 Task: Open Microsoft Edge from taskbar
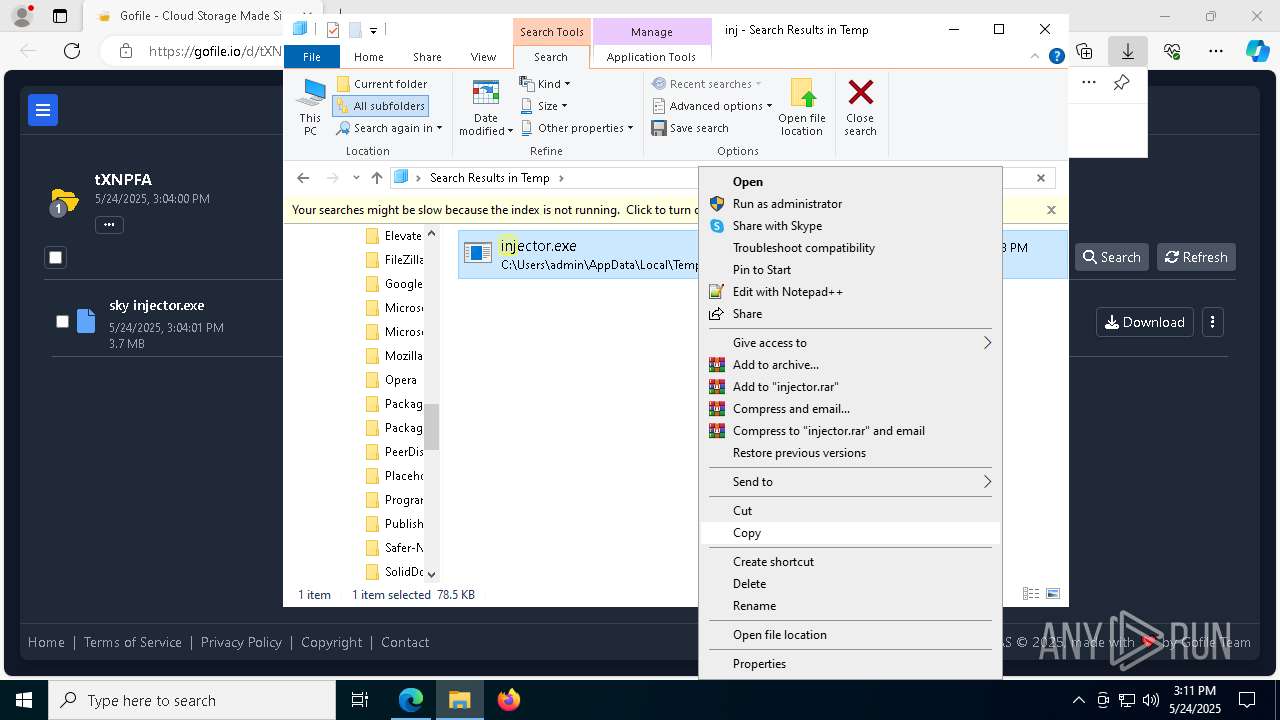pos(411,700)
